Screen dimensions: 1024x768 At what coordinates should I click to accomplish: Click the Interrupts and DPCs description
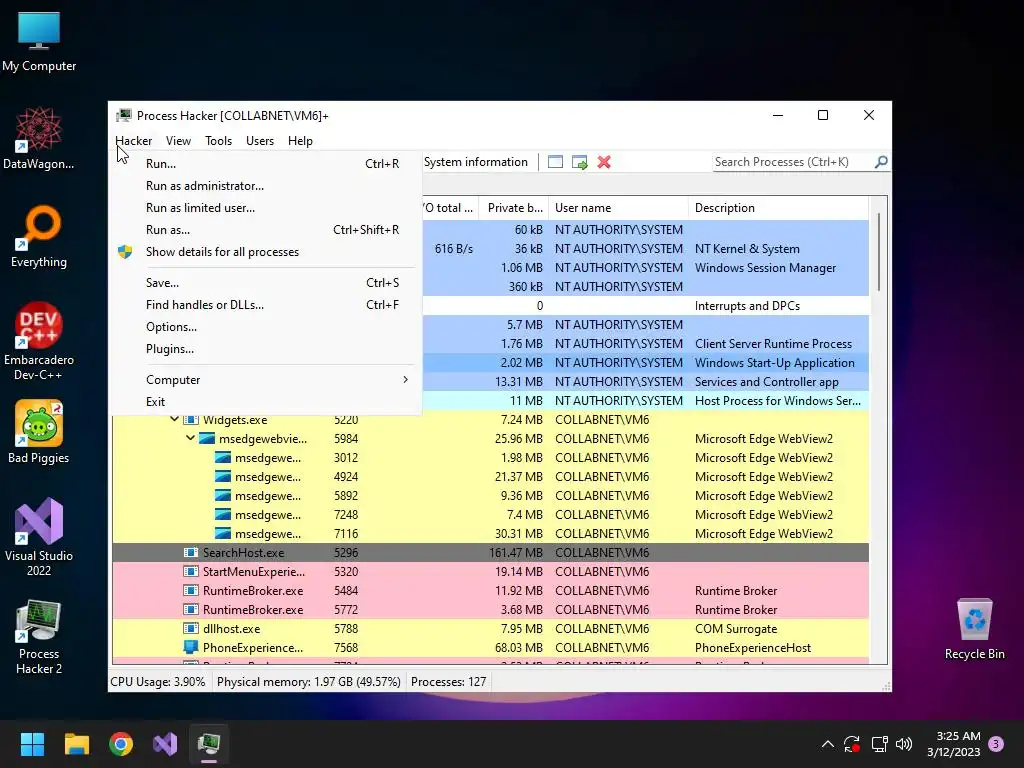click(747, 306)
